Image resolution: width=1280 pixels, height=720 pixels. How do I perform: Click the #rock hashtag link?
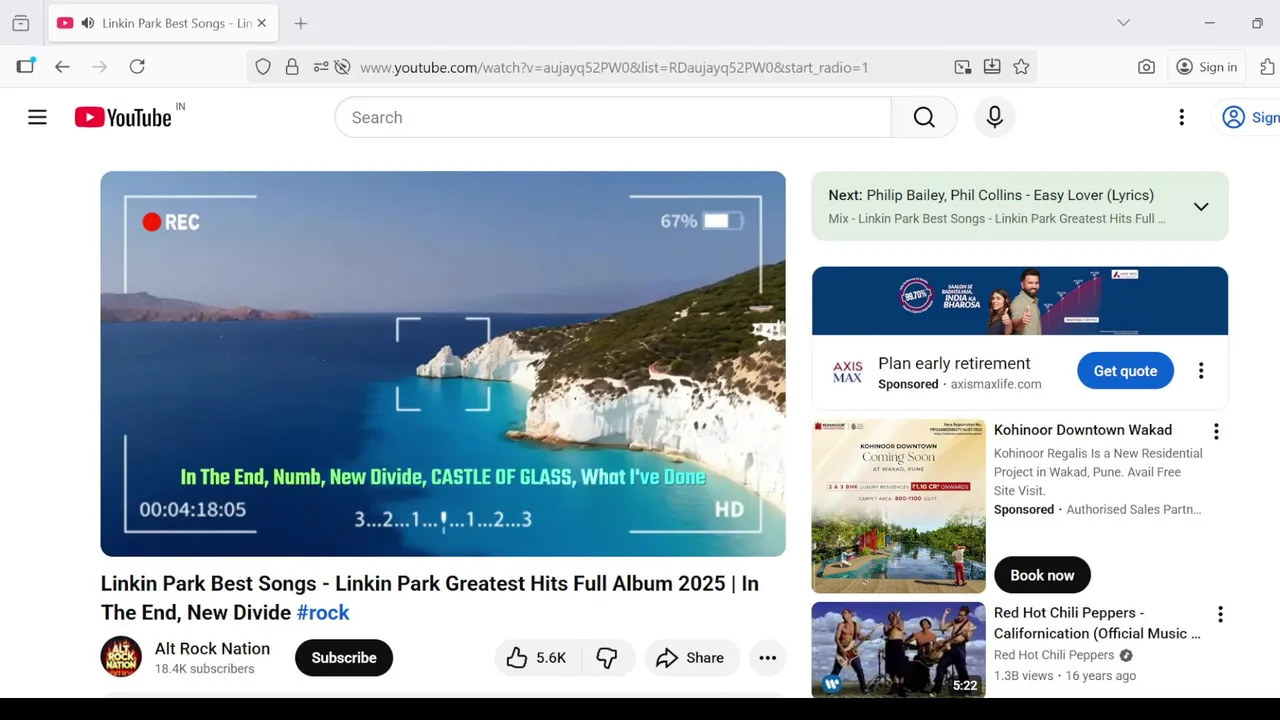click(x=323, y=612)
